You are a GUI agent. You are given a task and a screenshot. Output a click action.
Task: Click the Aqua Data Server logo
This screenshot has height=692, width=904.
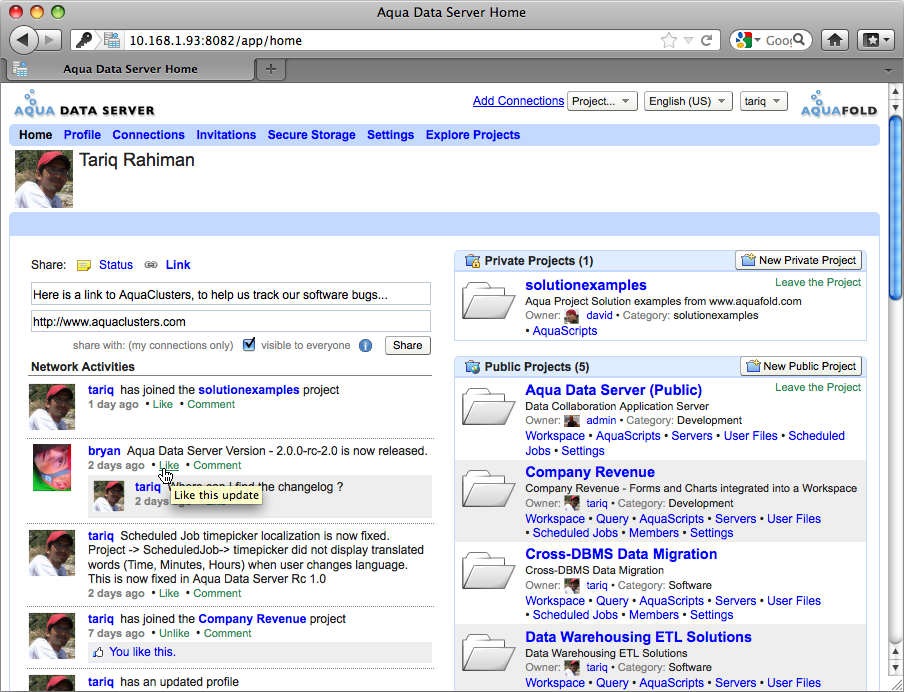click(x=84, y=104)
